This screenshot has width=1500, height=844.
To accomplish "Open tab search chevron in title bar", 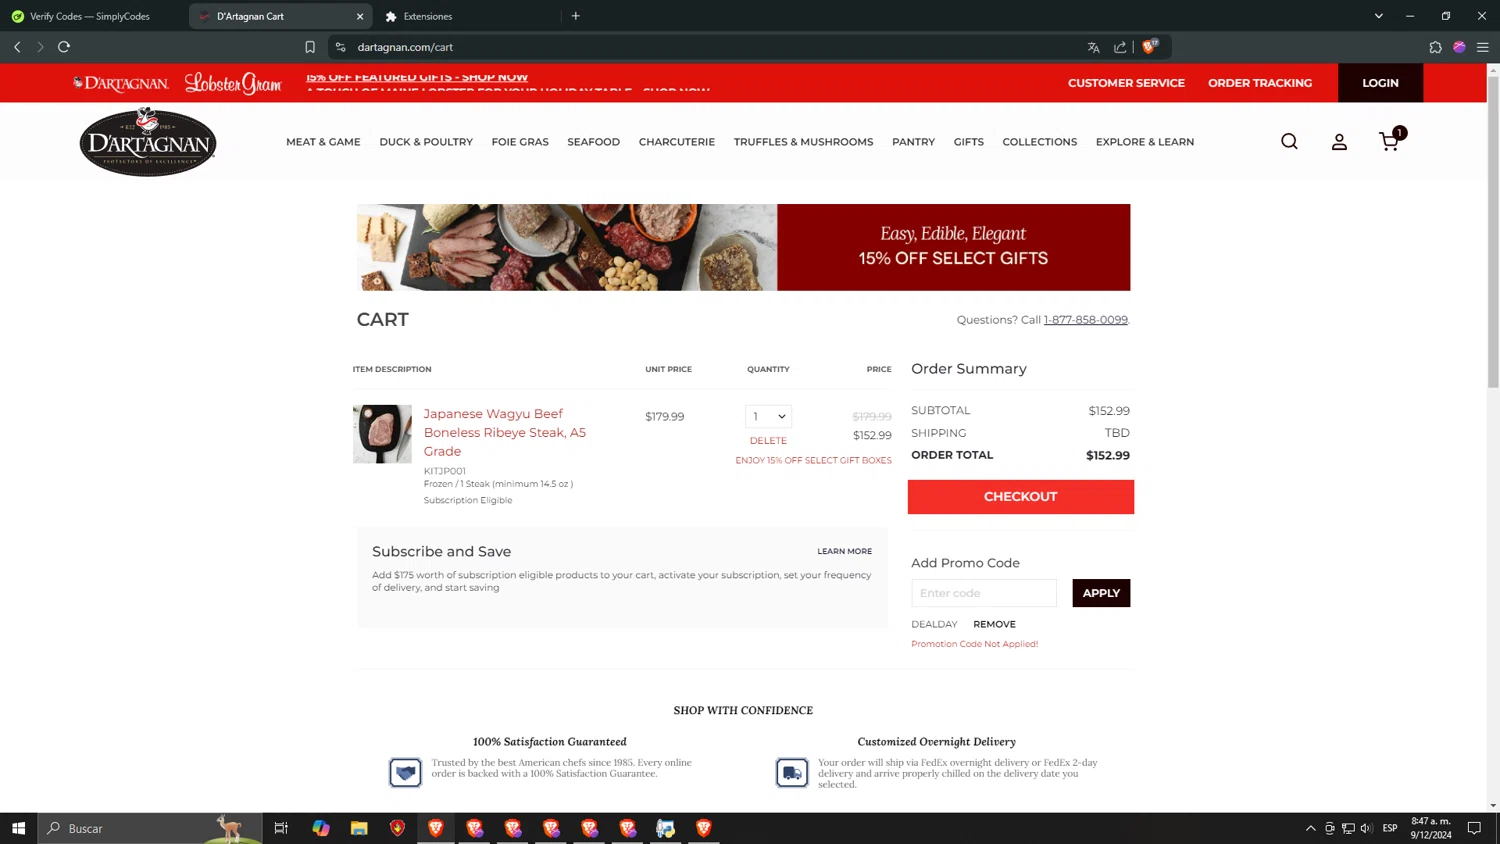I will click(x=1379, y=16).
